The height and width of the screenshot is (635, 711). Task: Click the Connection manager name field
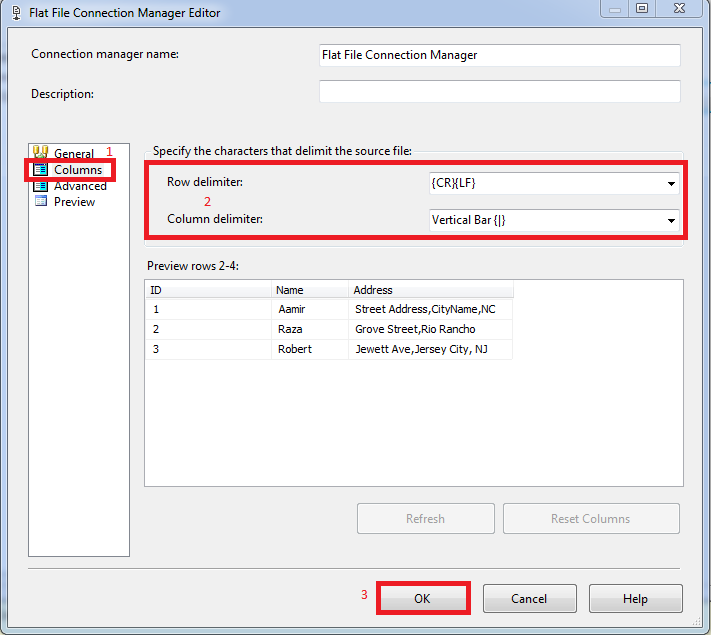[500, 55]
